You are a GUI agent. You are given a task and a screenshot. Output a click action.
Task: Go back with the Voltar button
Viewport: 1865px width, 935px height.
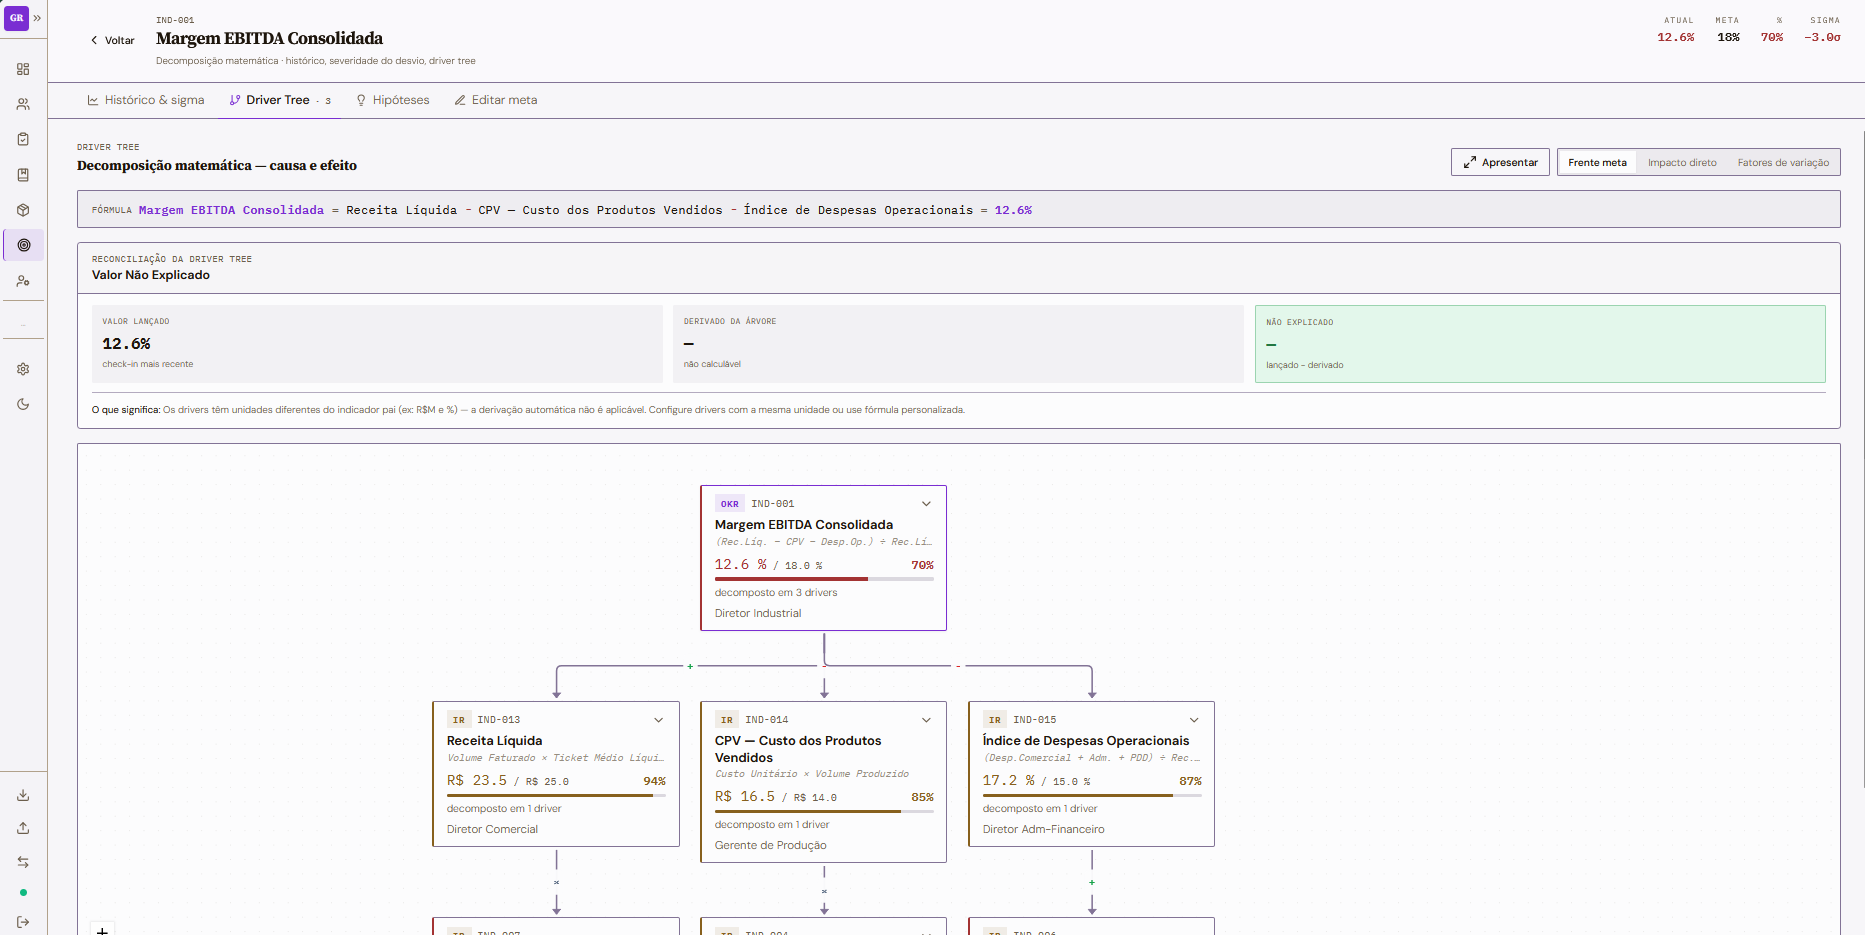(112, 41)
